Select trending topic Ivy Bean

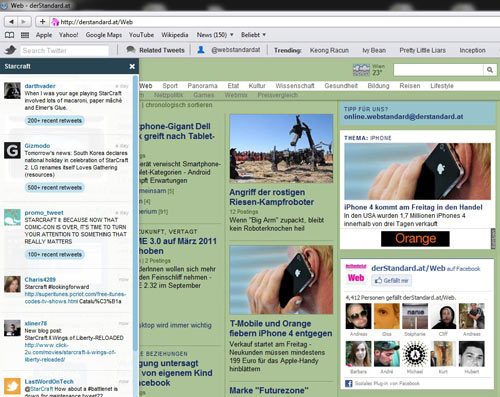[x=374, y=50]
